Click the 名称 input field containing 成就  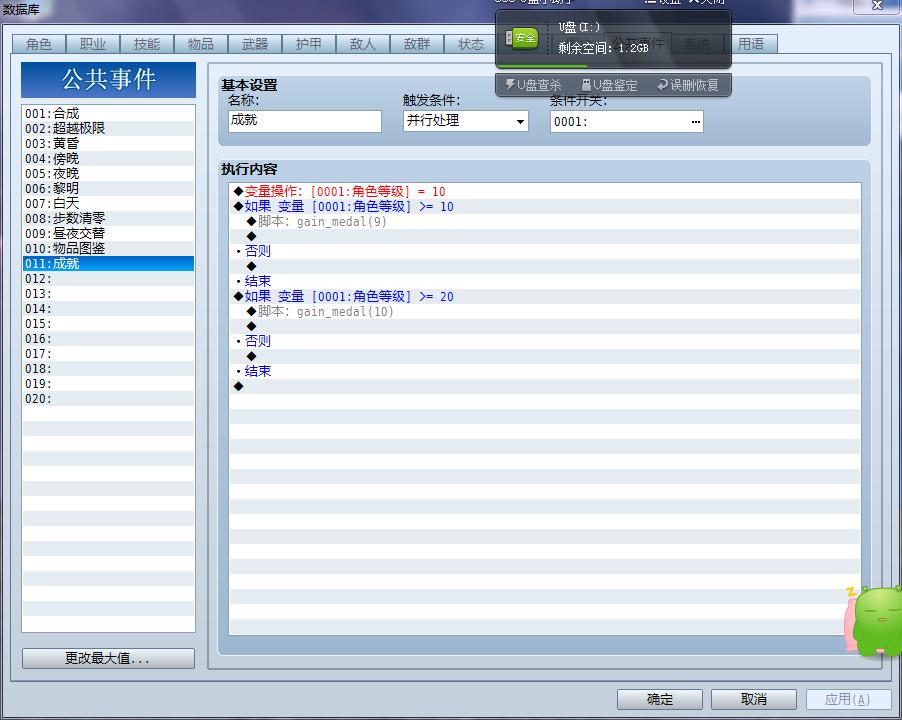[304, 121]
